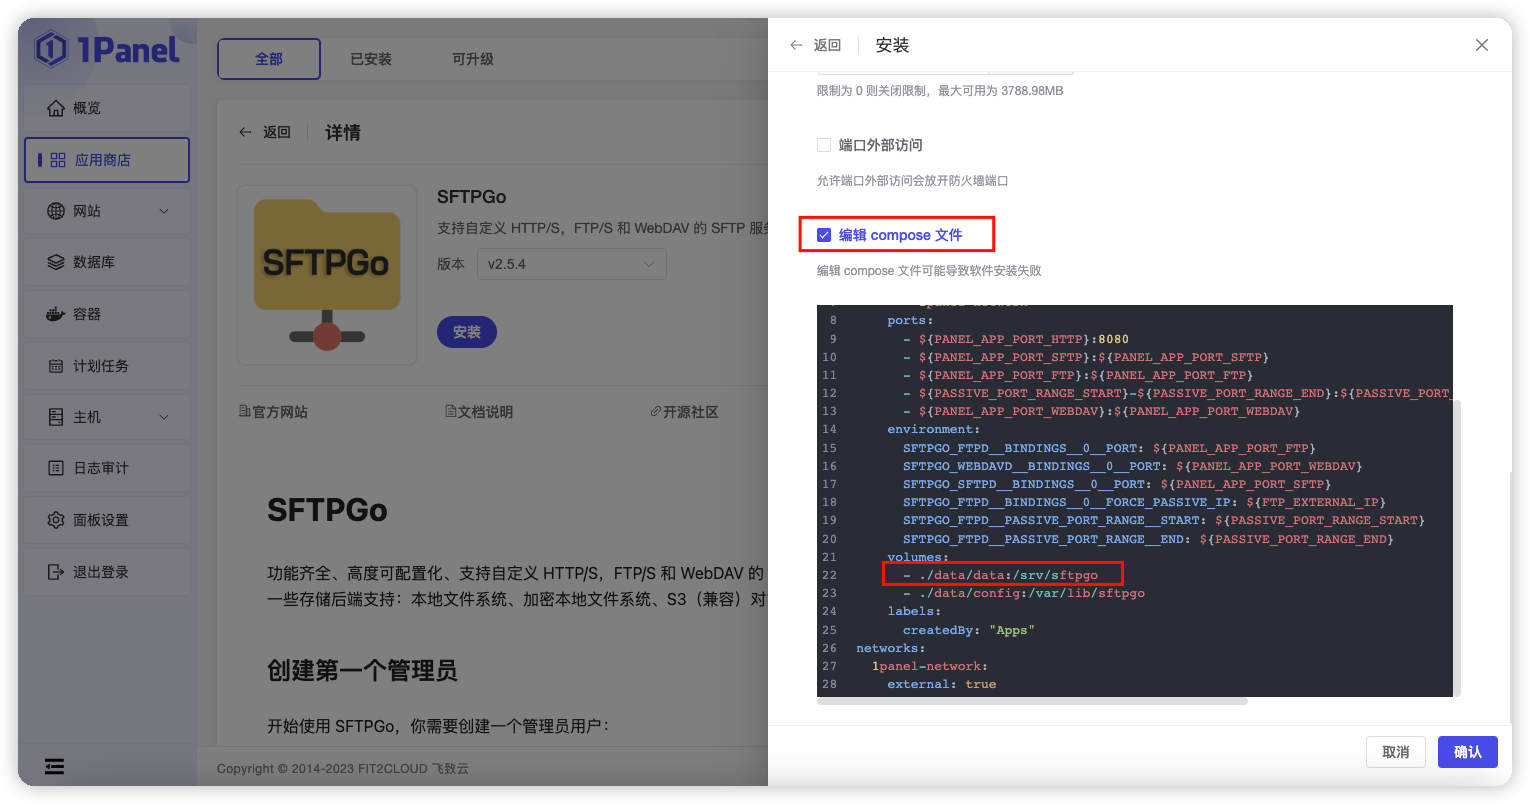This screenshot has height=804, width=1530.
Task: Click the 日志审计 log icon
Action: click(x=56, y=468)
